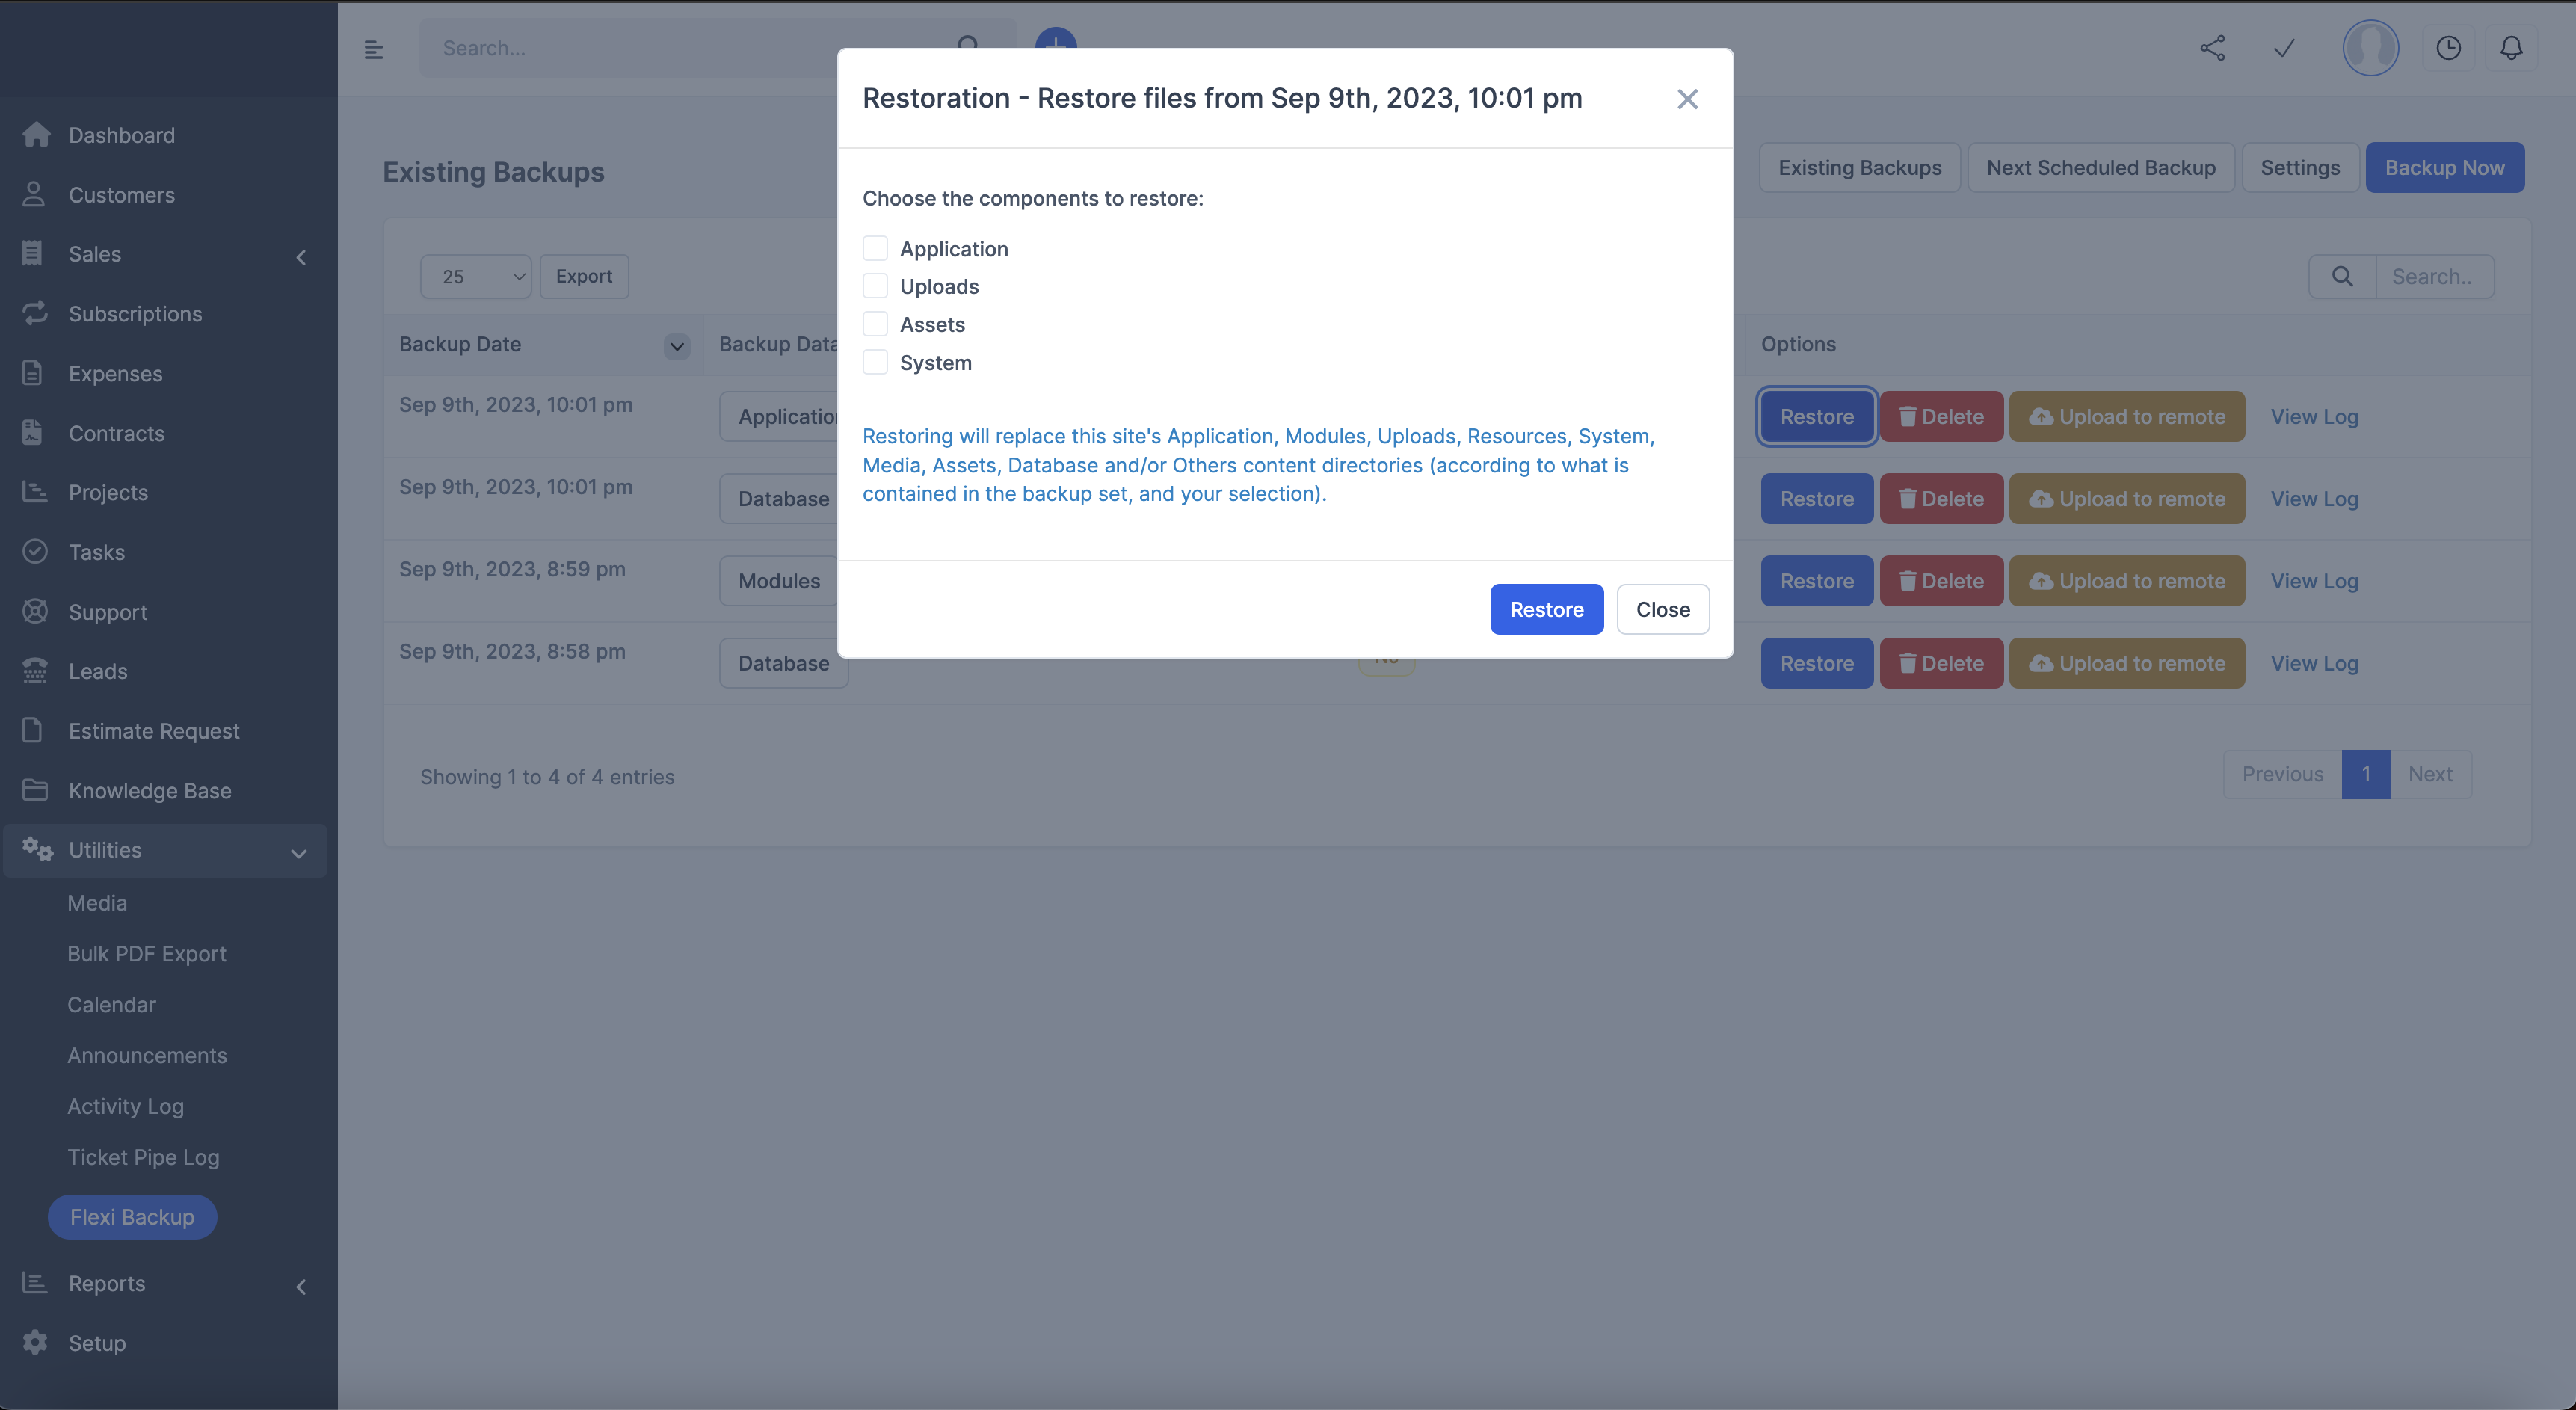Toggle the sidebar menu hamburger icon
The image size is (2576, 1410).
coord(374,49)
